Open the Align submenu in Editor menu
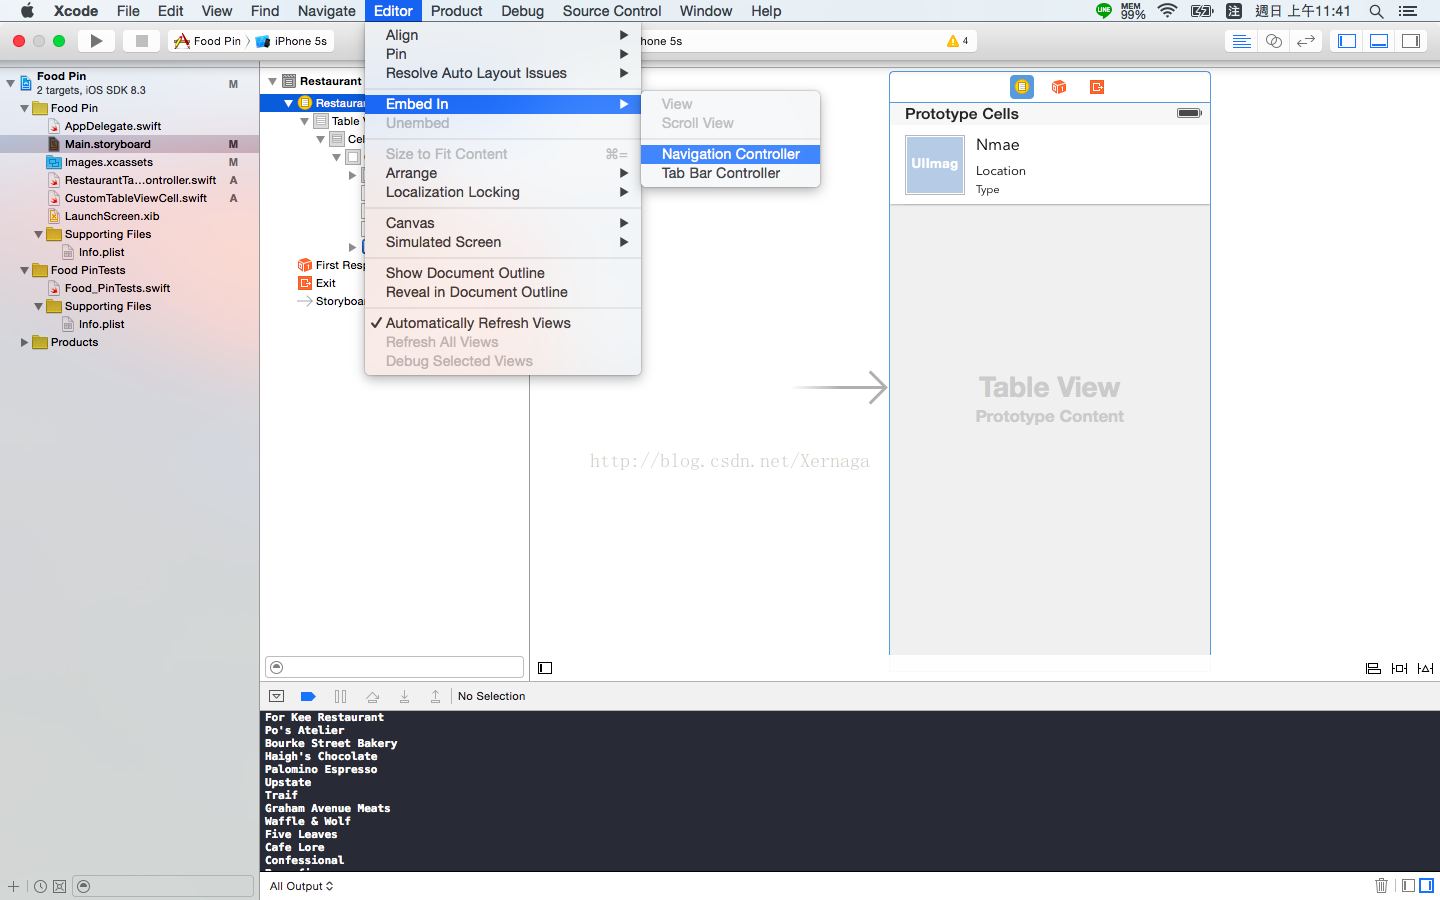Image resolution: width=1440 pixels, height=900 pixels. [x=503, y=35]
